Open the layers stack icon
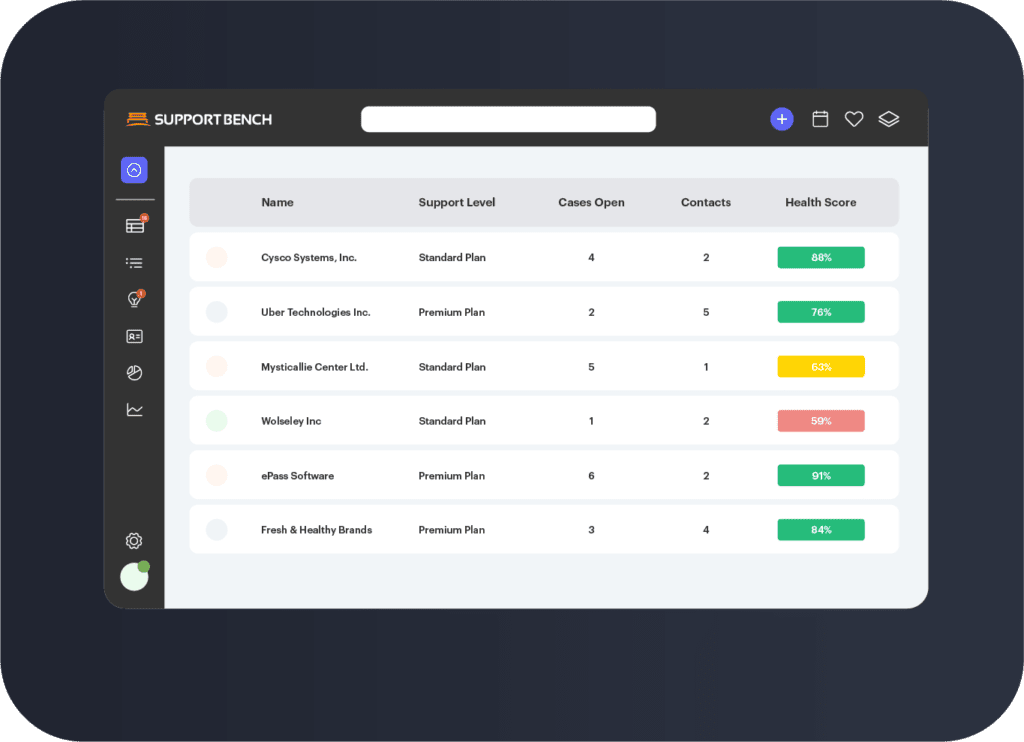Screen dimensions: 1024x742 tap(889, 119)
